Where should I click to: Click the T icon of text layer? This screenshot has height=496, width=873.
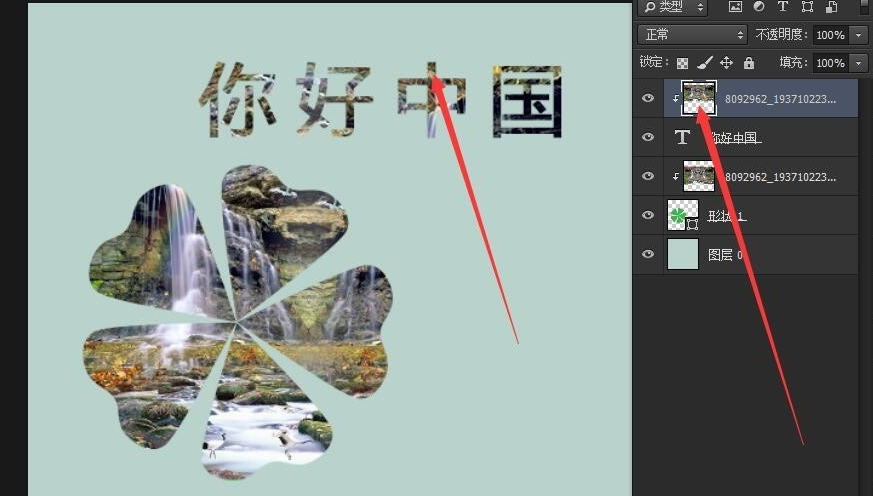(x=683, y=137)
